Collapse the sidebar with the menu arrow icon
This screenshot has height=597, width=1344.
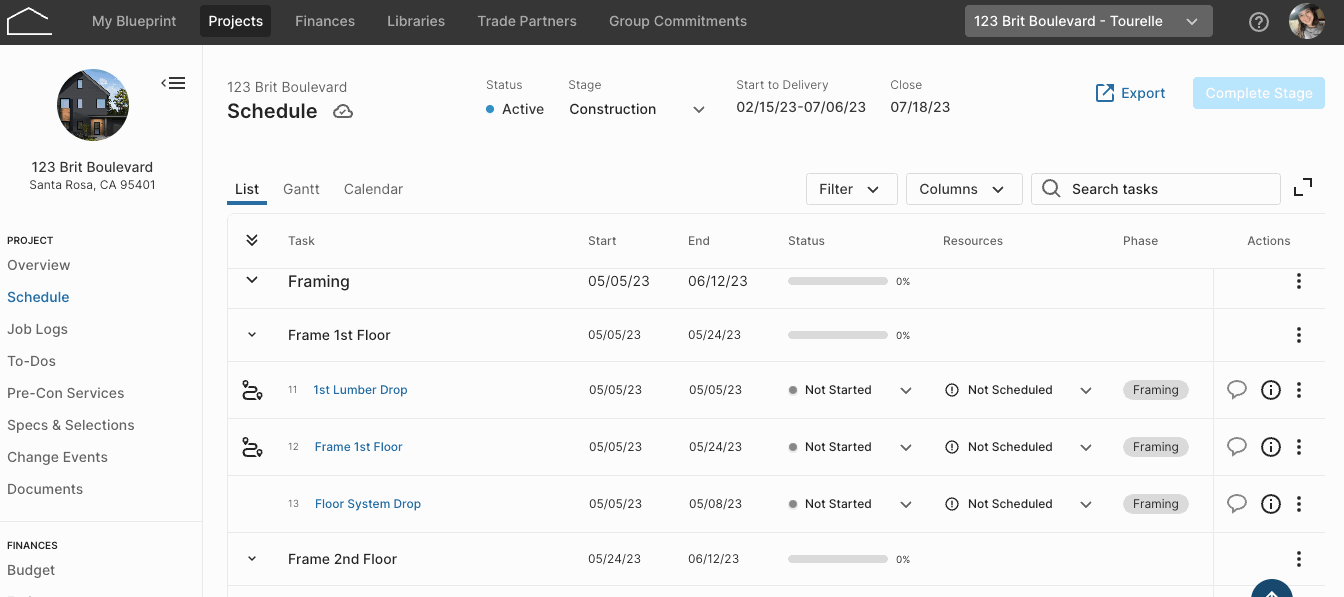(x=174, y=83)
